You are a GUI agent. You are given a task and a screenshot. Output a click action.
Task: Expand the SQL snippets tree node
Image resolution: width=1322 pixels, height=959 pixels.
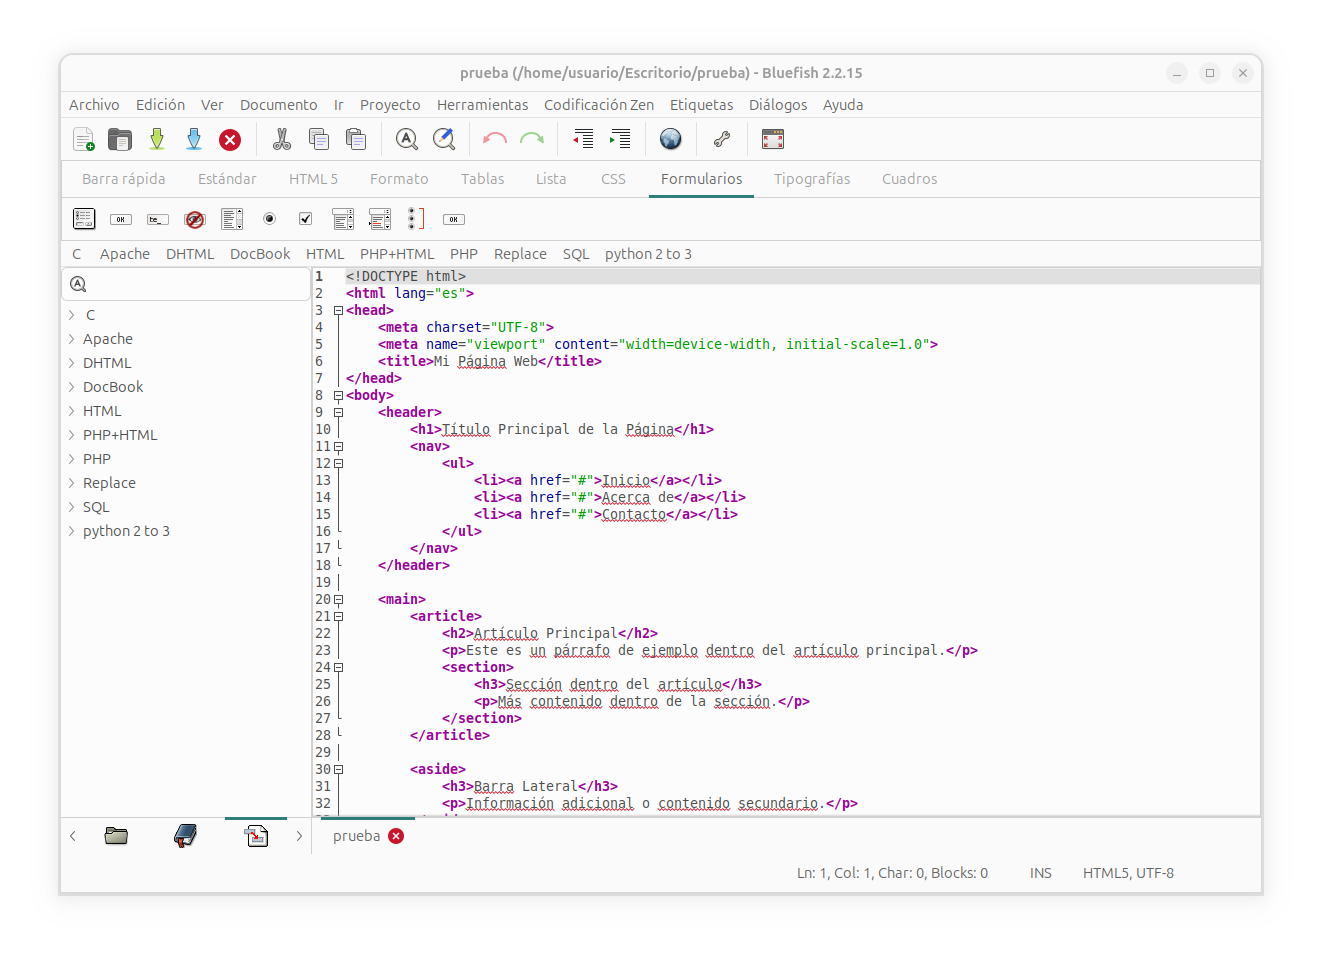[72, 507]
